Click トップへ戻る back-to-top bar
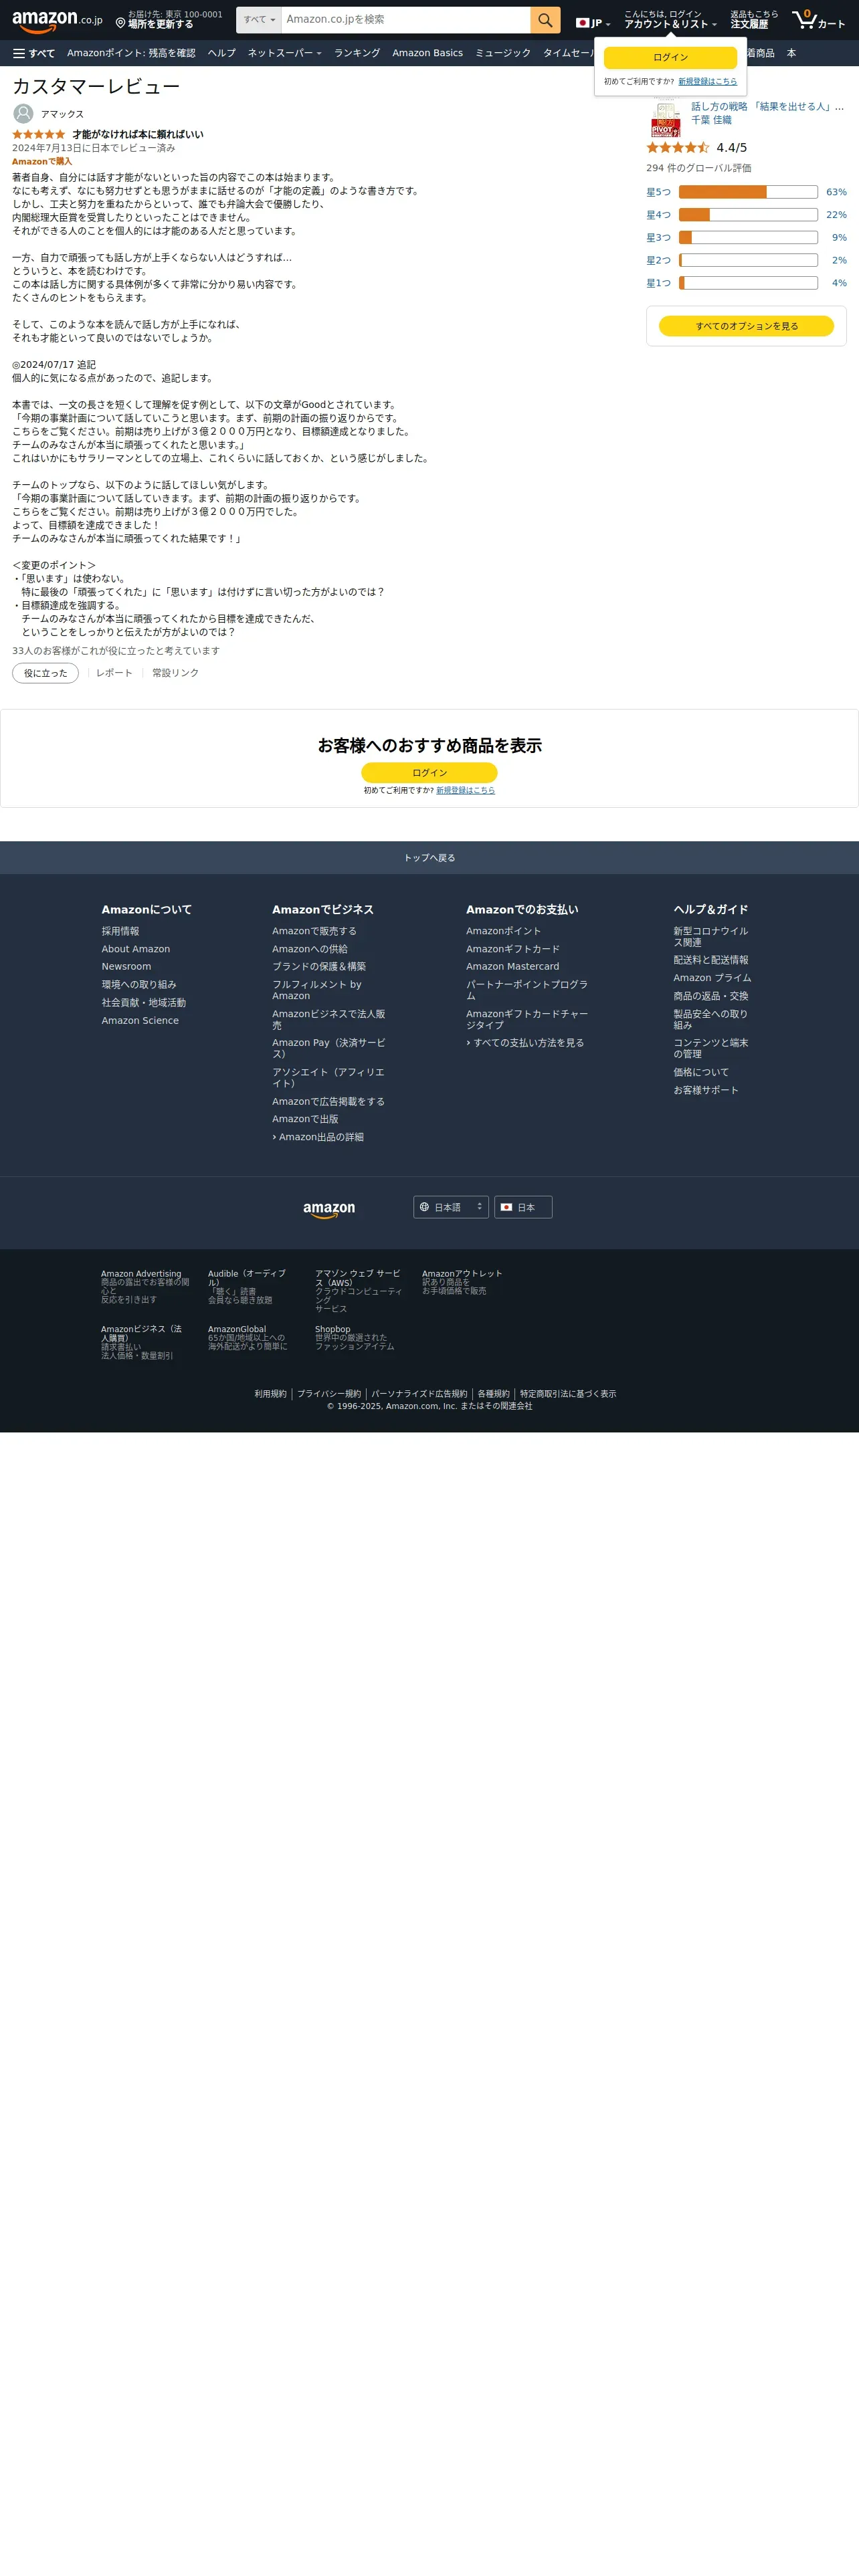Screen dimensions: 859x2576 click(429, 858)
